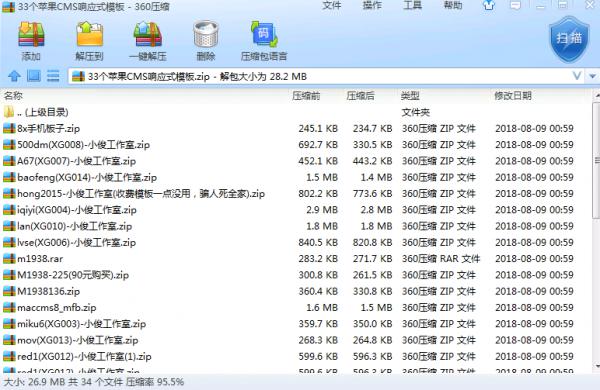Select file 500dm(XG008)-小俊工作室.zip
Viewport: 600px width, 390px height.
point(297,145)
